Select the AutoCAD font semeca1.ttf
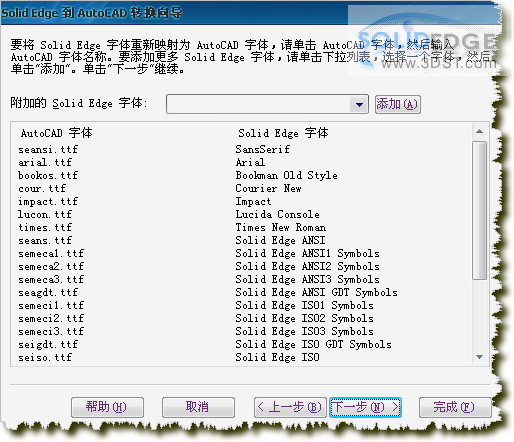 point(51,253)
